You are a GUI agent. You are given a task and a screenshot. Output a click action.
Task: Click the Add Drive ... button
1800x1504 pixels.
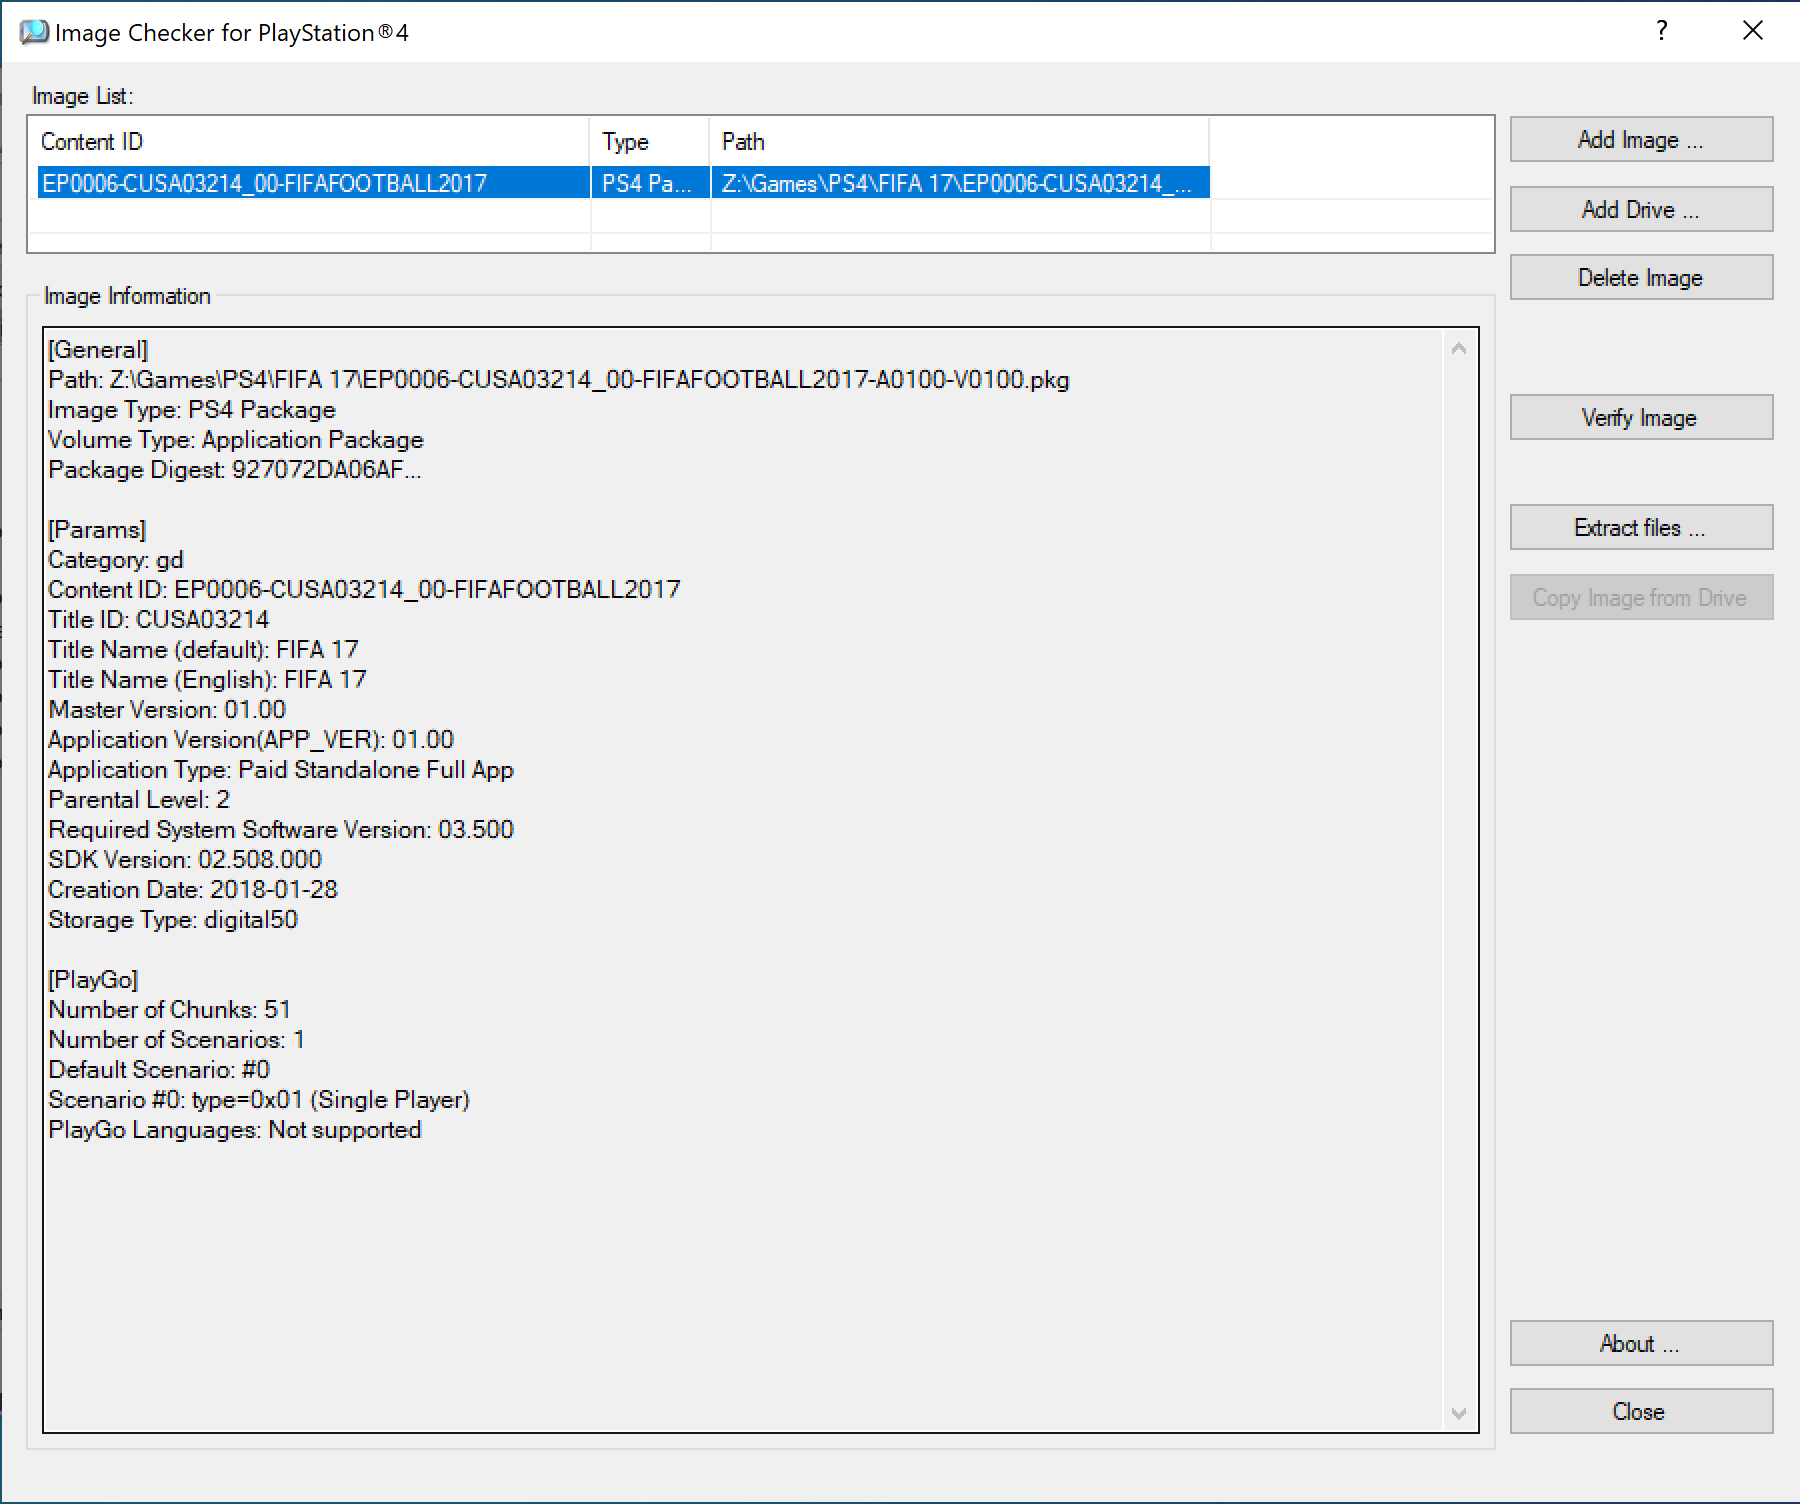[1641, 209]
